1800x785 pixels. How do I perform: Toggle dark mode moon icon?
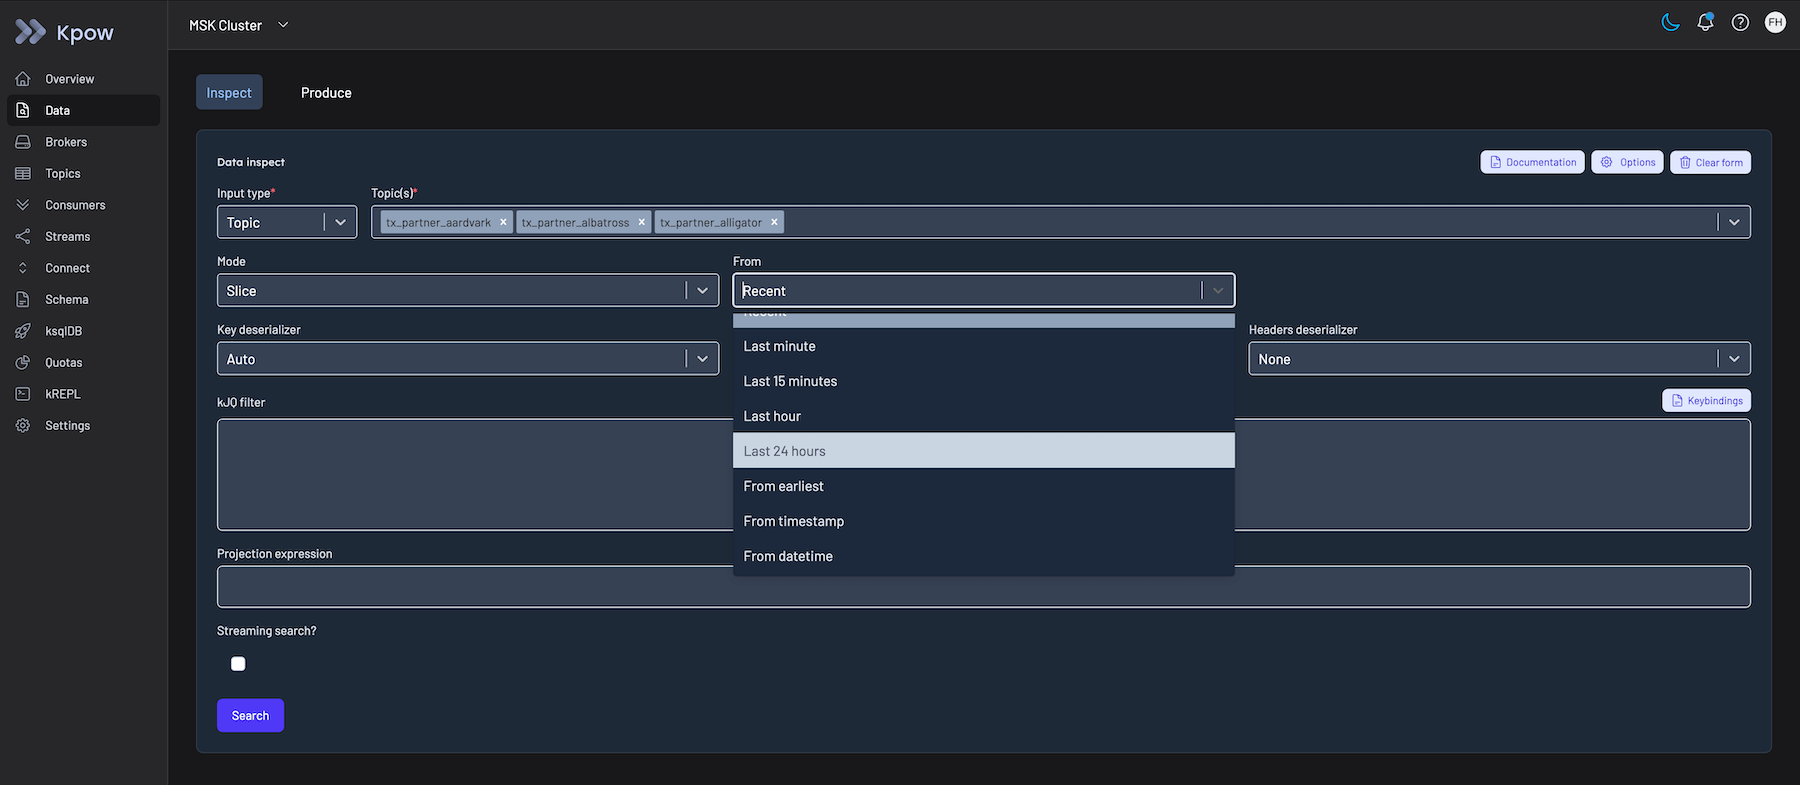point(1670,23)
